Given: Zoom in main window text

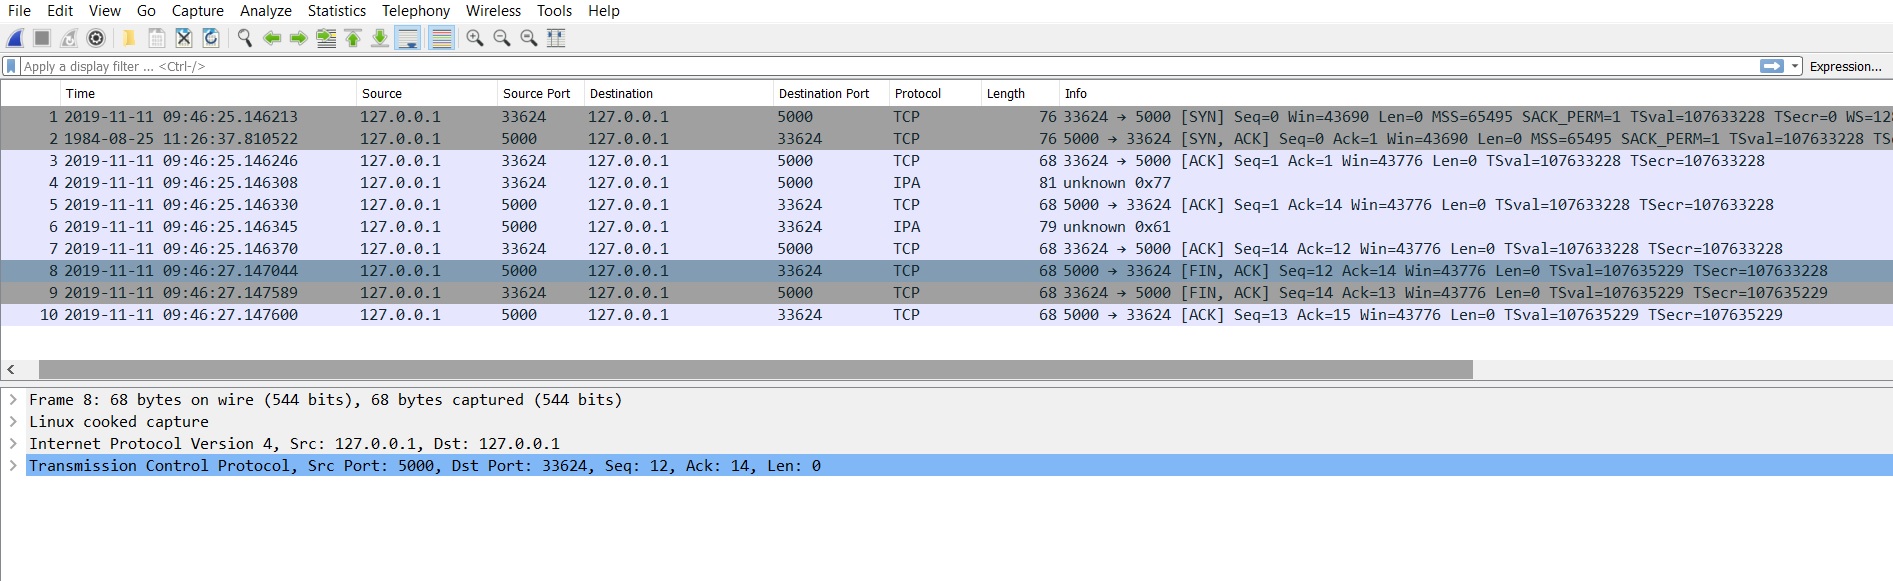Looking at the screenshot, I should 475,38.
